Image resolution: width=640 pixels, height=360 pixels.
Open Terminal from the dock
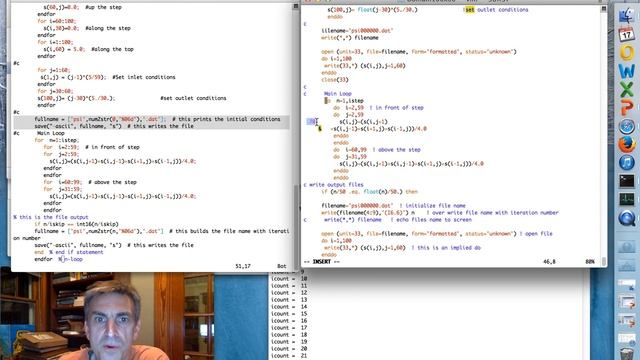point(627,181)
